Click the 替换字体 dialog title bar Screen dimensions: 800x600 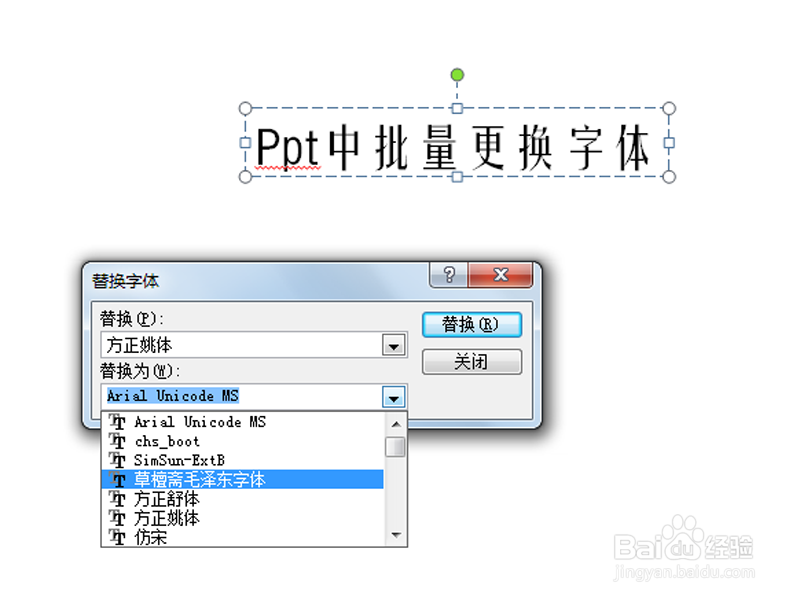tap(255, 281)
